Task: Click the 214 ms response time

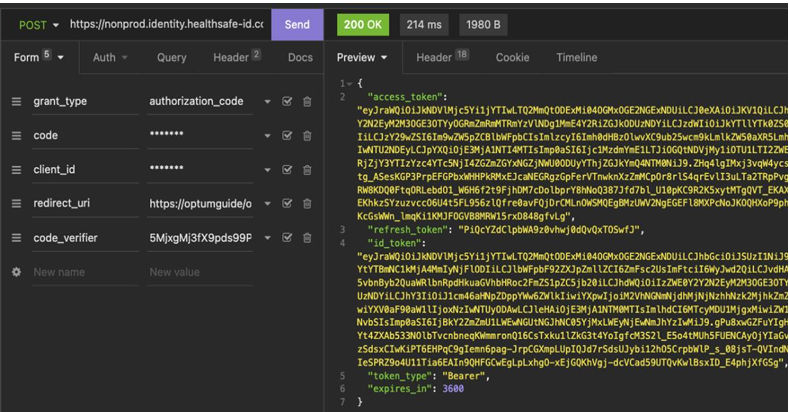Action: (x=424, y=25)
